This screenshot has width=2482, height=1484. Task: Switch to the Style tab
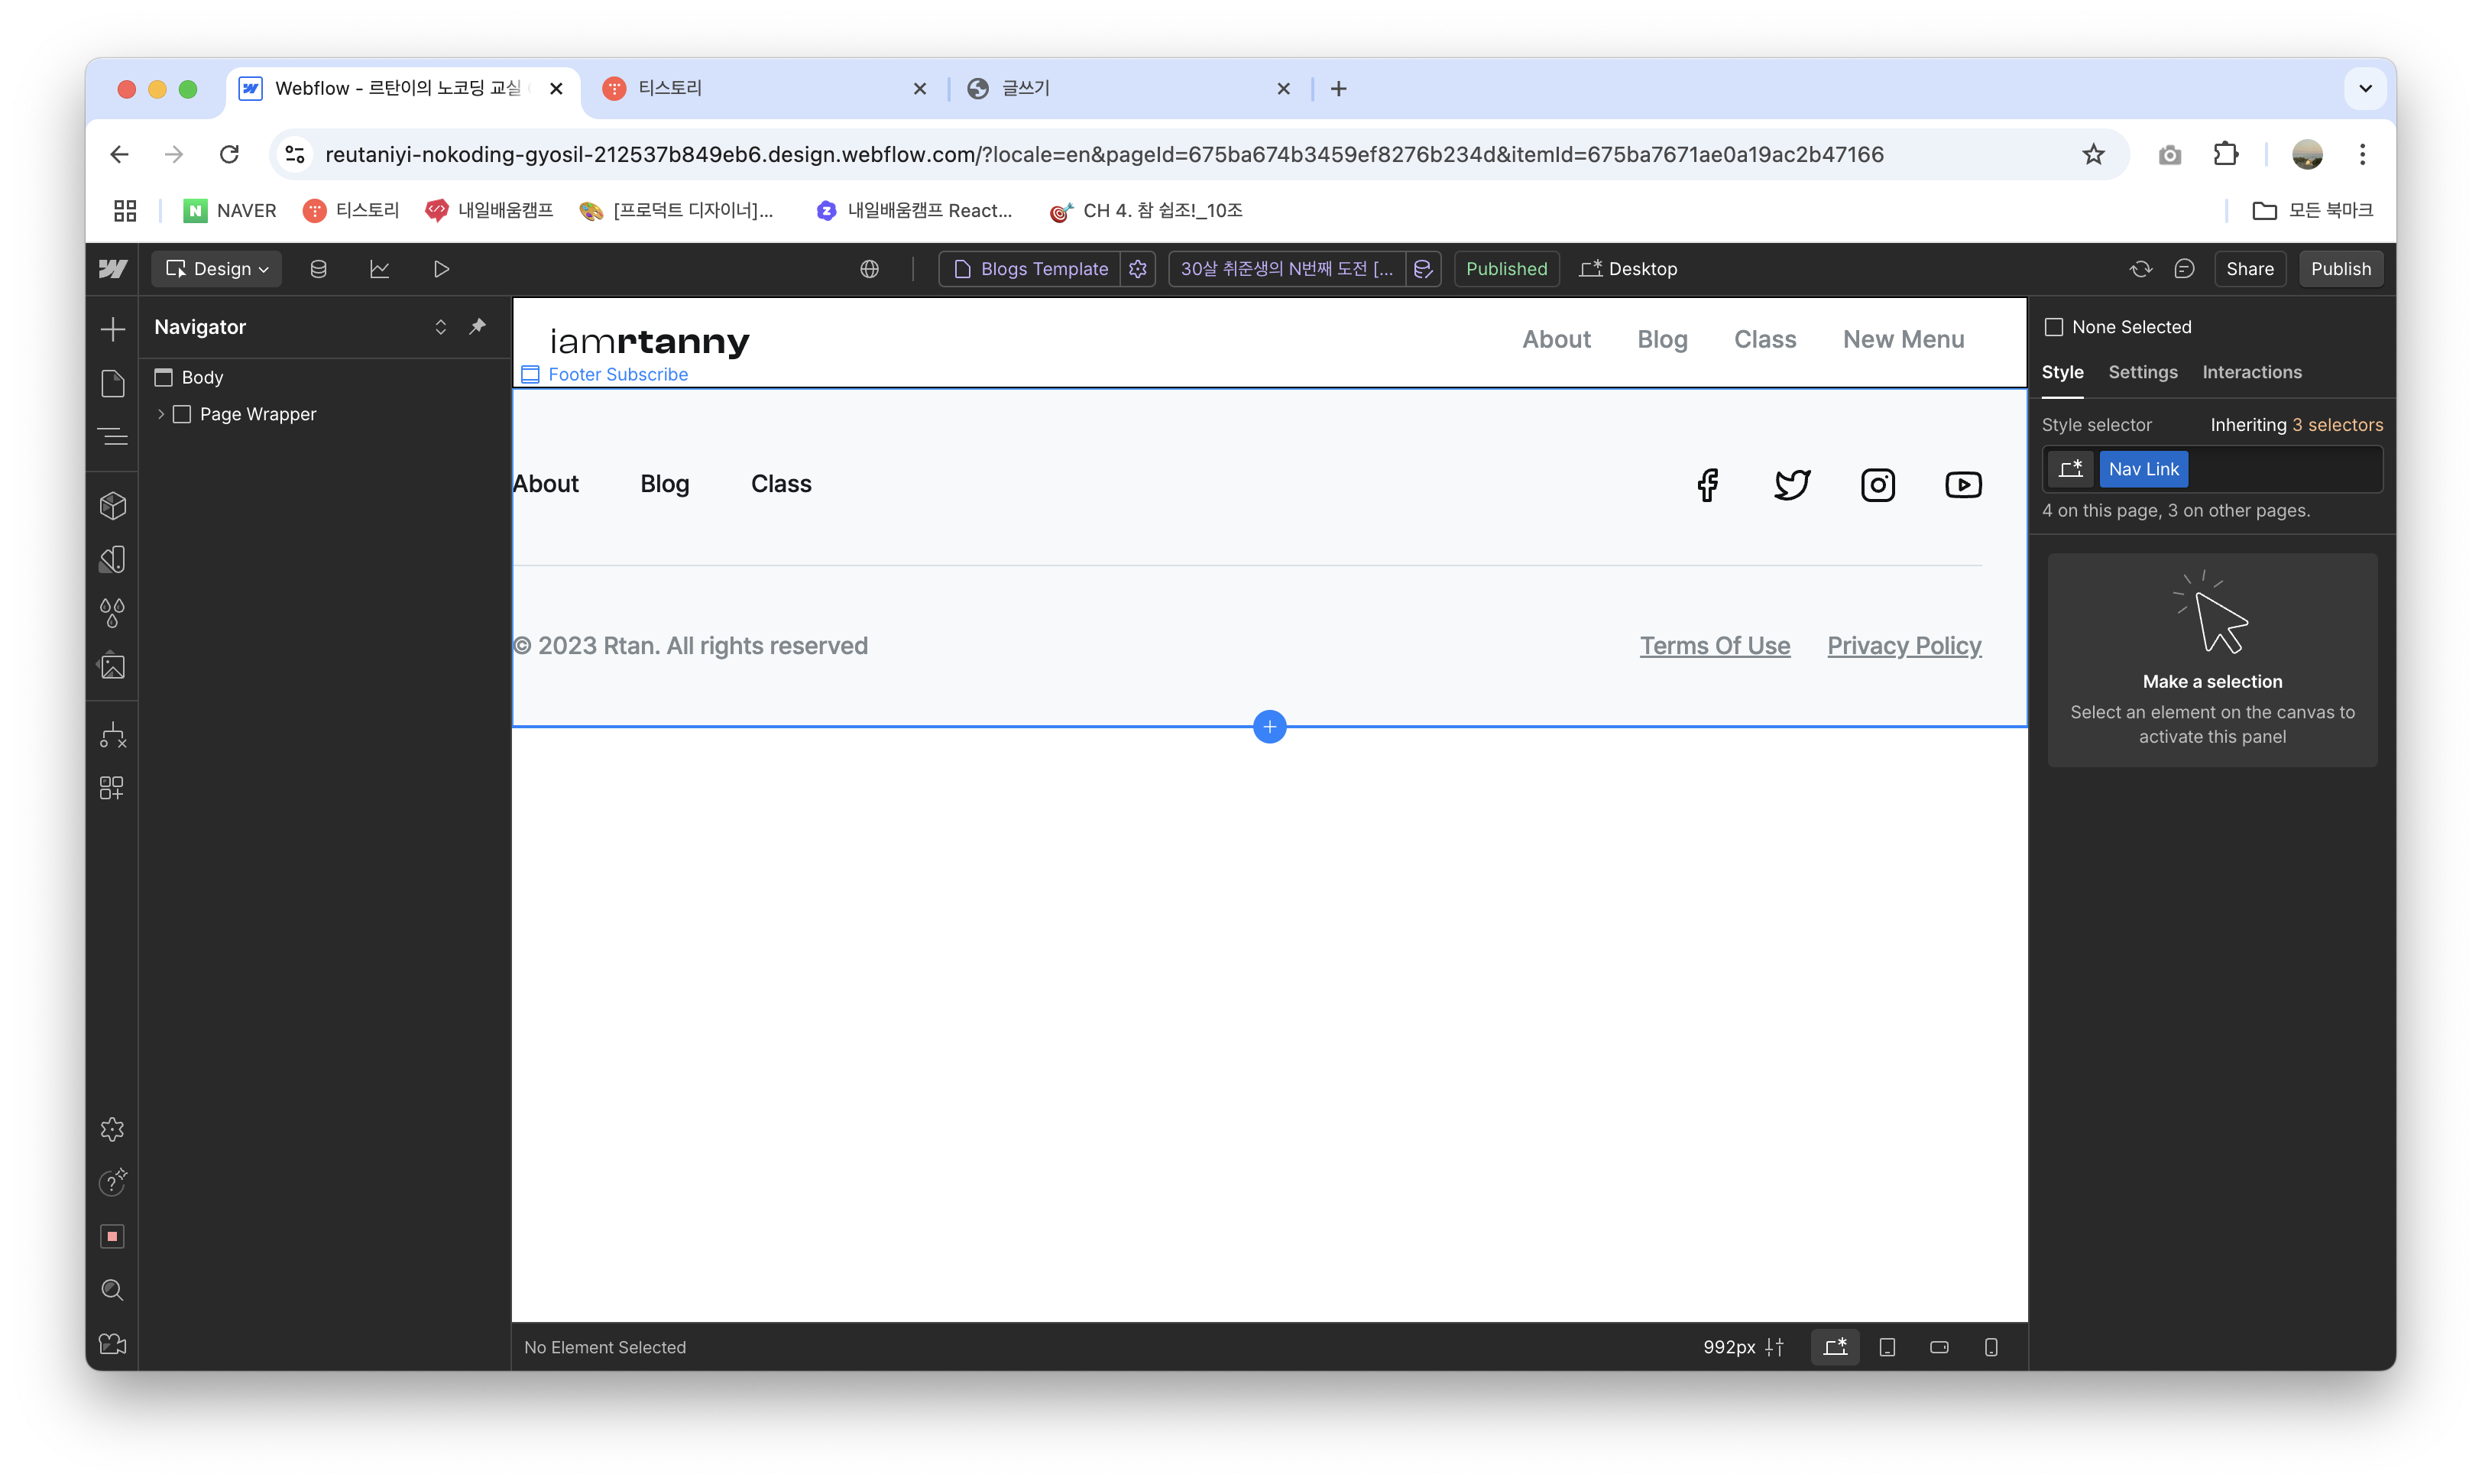[2062, 372]
